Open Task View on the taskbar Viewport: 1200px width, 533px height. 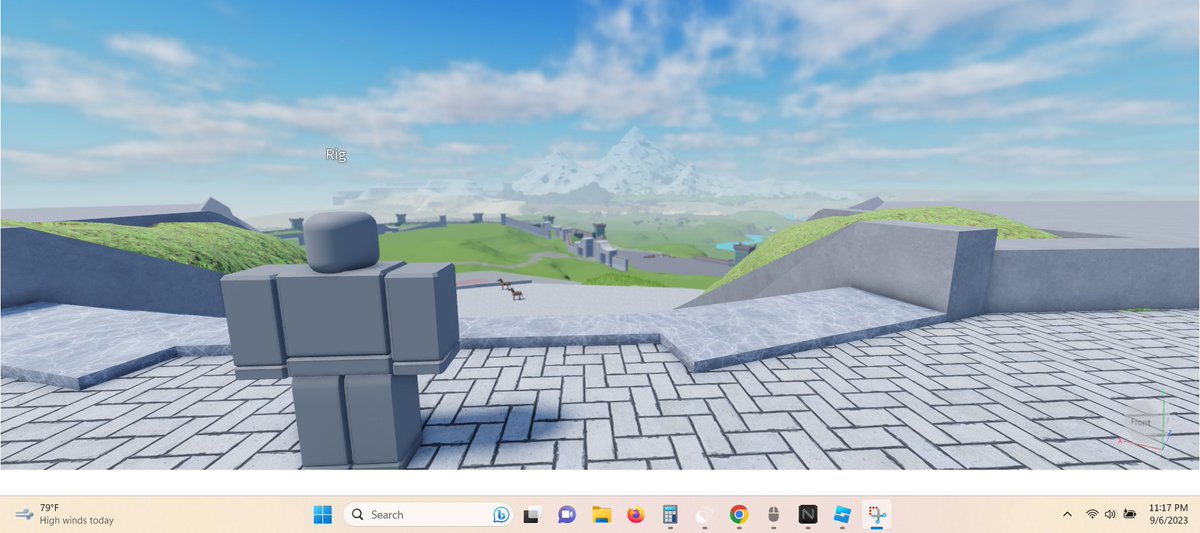pyautogui.click(x=533, y=514)
